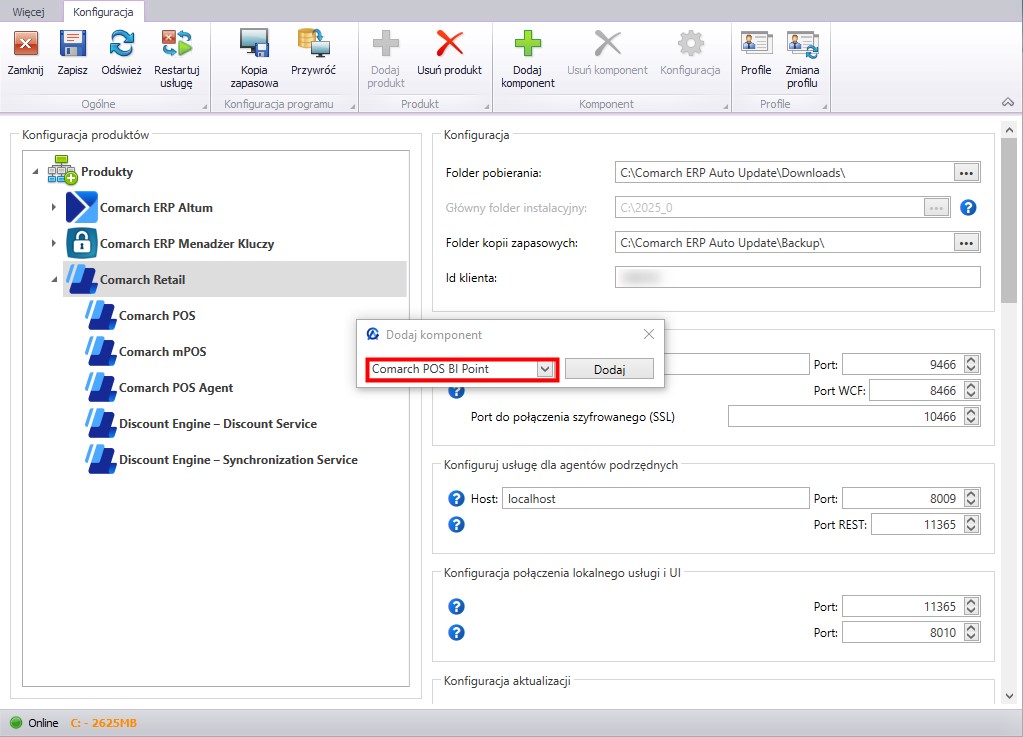The height and width of the screenshot is (737, 1023).
Task: Click the Zapisz save icon
Action: [x=72, y=44]
